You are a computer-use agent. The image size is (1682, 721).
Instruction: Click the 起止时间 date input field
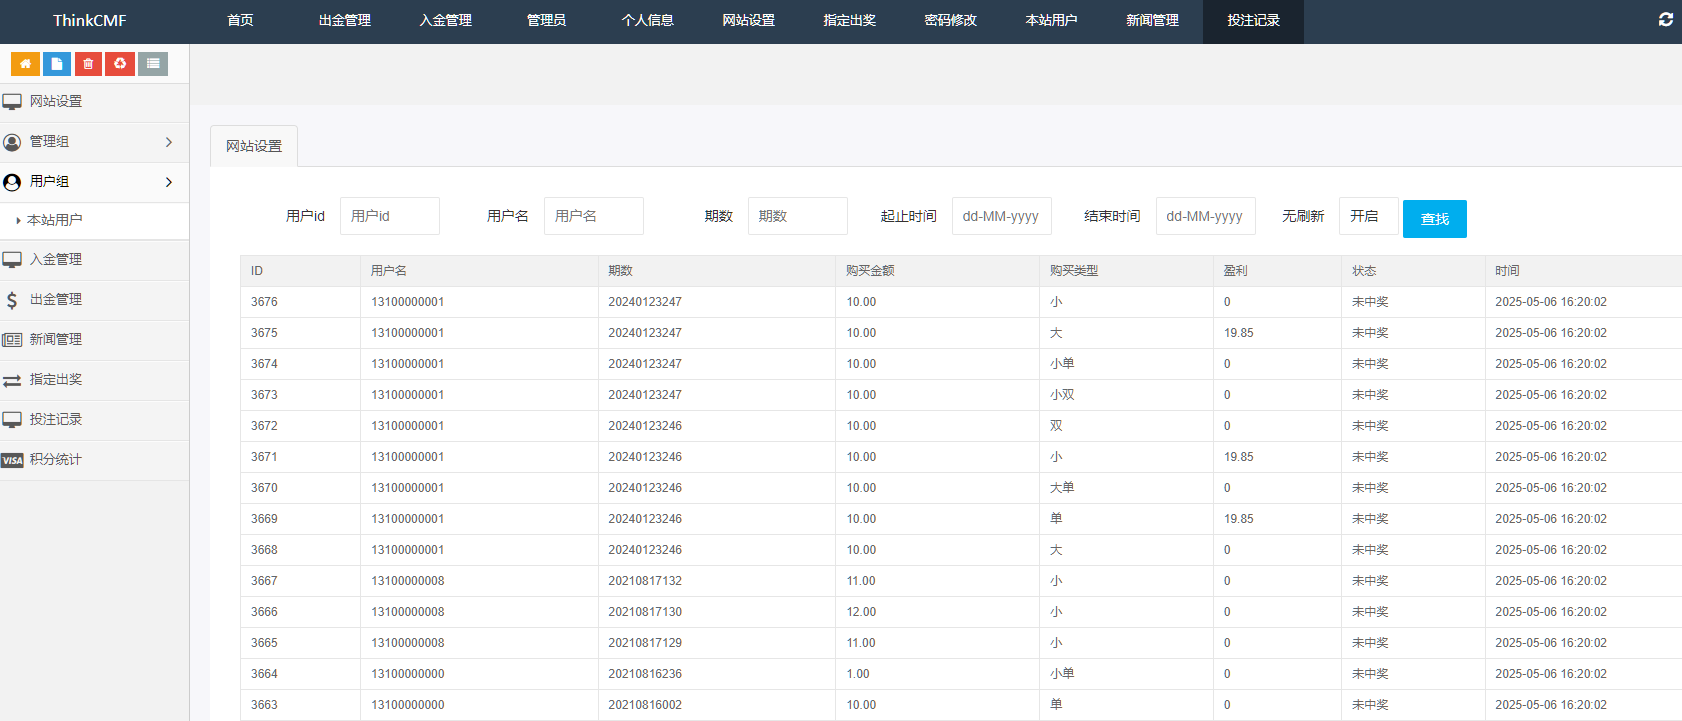click(x=1001, y=216)
